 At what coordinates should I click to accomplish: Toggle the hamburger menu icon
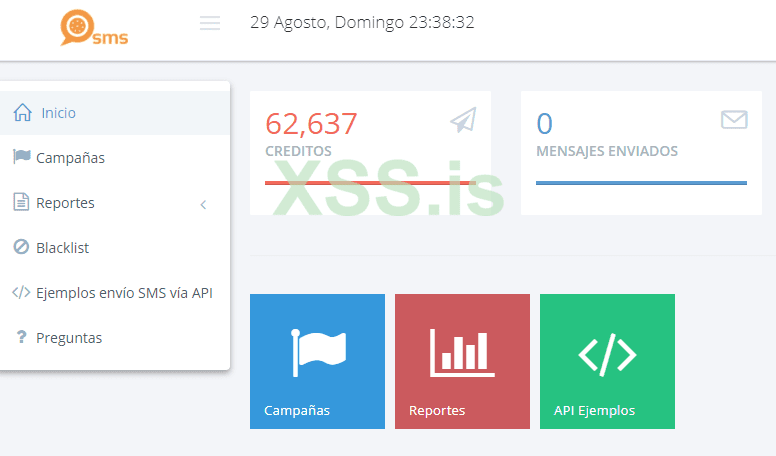click(x=210, y=23)
